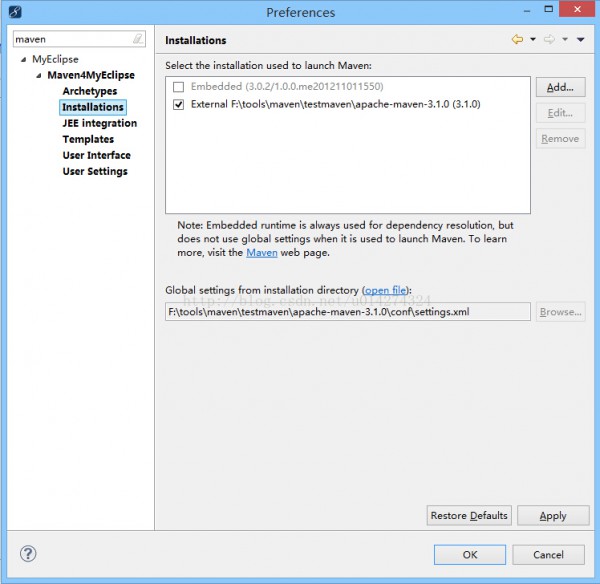Select the Installations preference page

[x=93, y=107]
